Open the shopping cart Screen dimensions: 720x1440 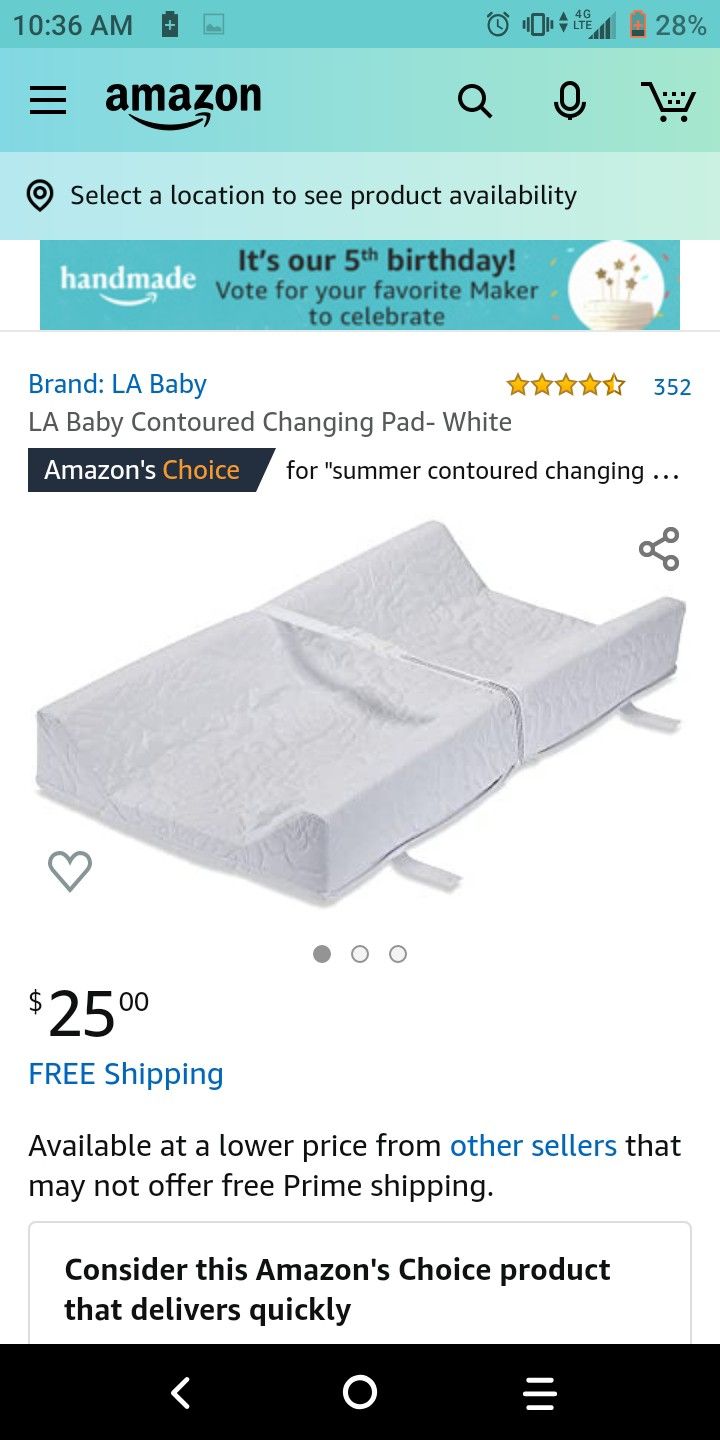click(668, 101)
